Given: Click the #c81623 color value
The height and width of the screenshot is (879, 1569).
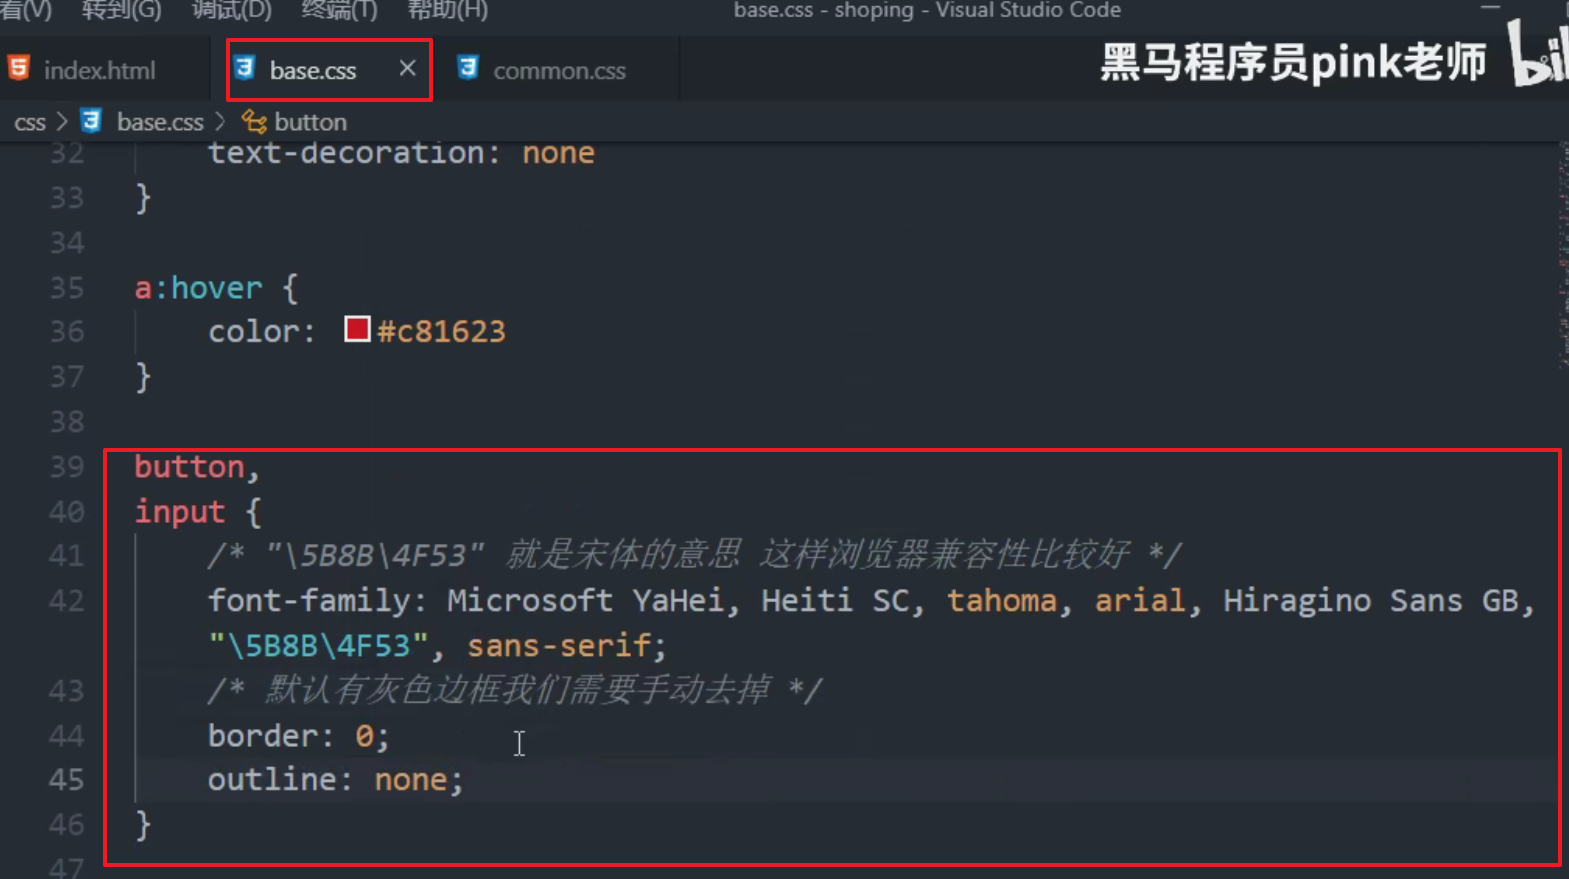Looking at the screenshot, I should click(441, 331).
